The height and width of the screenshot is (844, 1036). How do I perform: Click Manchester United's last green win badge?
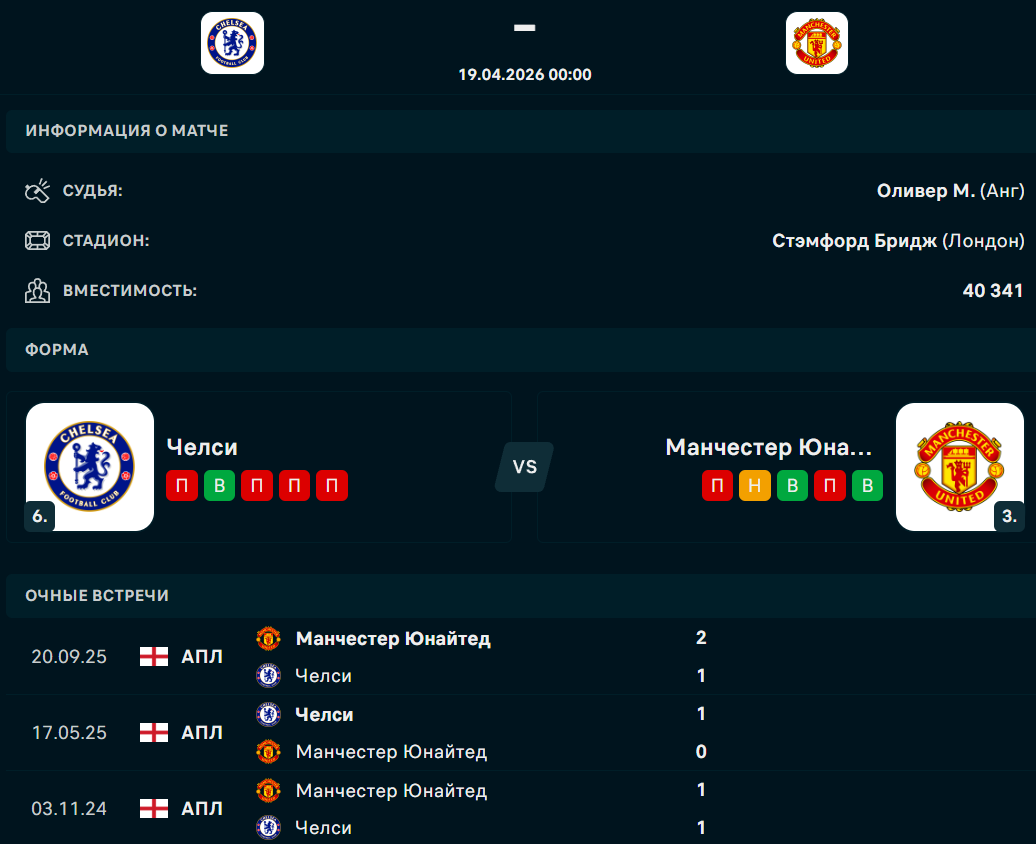[867, 485]
